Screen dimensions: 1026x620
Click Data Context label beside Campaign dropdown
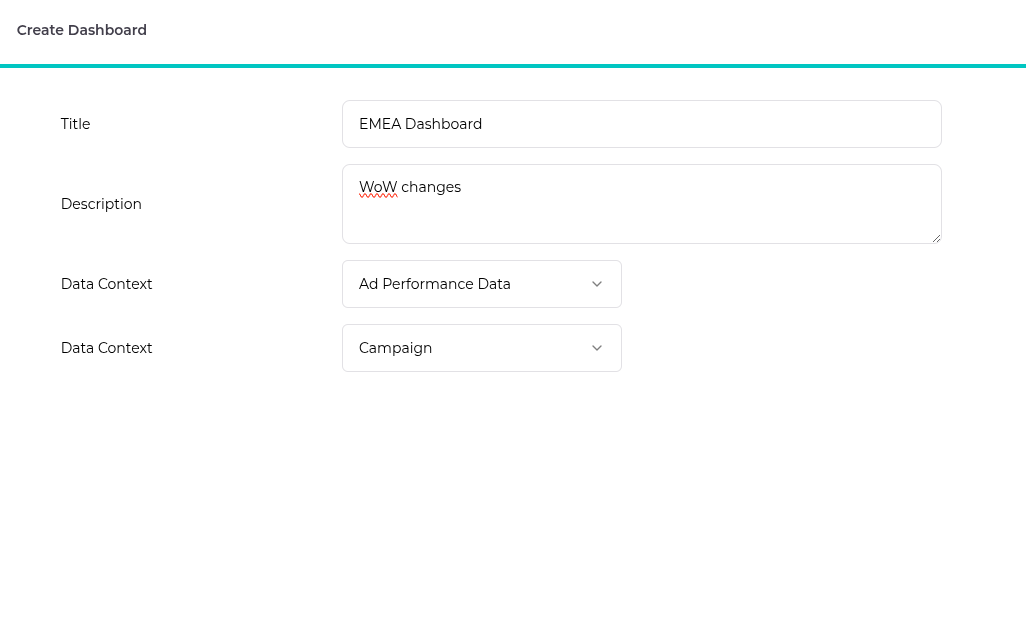coord(106,348)
